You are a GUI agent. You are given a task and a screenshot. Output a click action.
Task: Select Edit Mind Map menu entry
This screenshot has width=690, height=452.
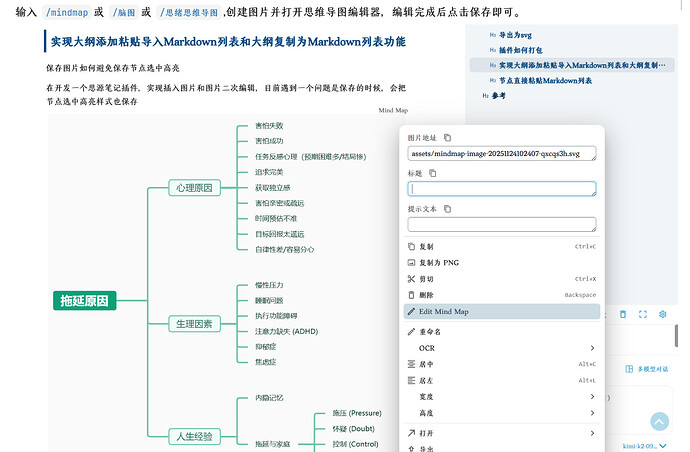click(502, 311)
